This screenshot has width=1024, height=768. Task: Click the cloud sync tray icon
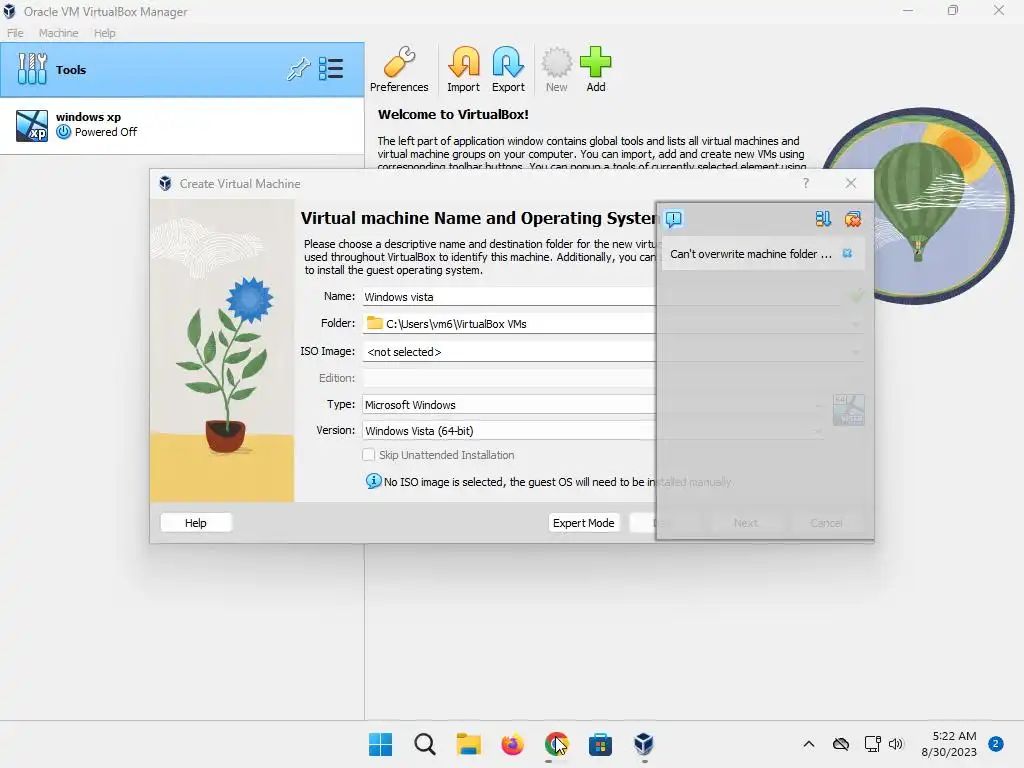coord(841,744)
